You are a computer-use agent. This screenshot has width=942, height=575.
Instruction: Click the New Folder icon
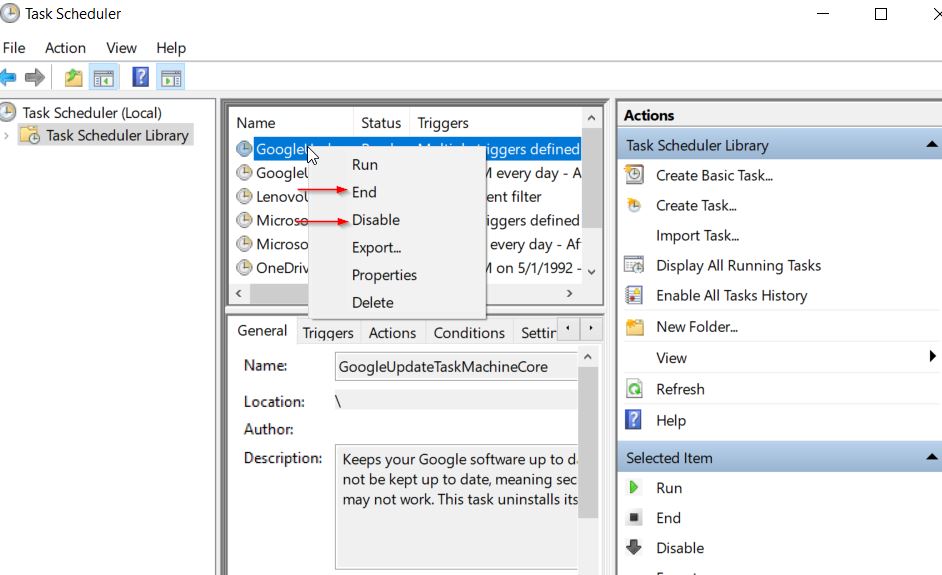pyautogui.click(x=634, y=327)
